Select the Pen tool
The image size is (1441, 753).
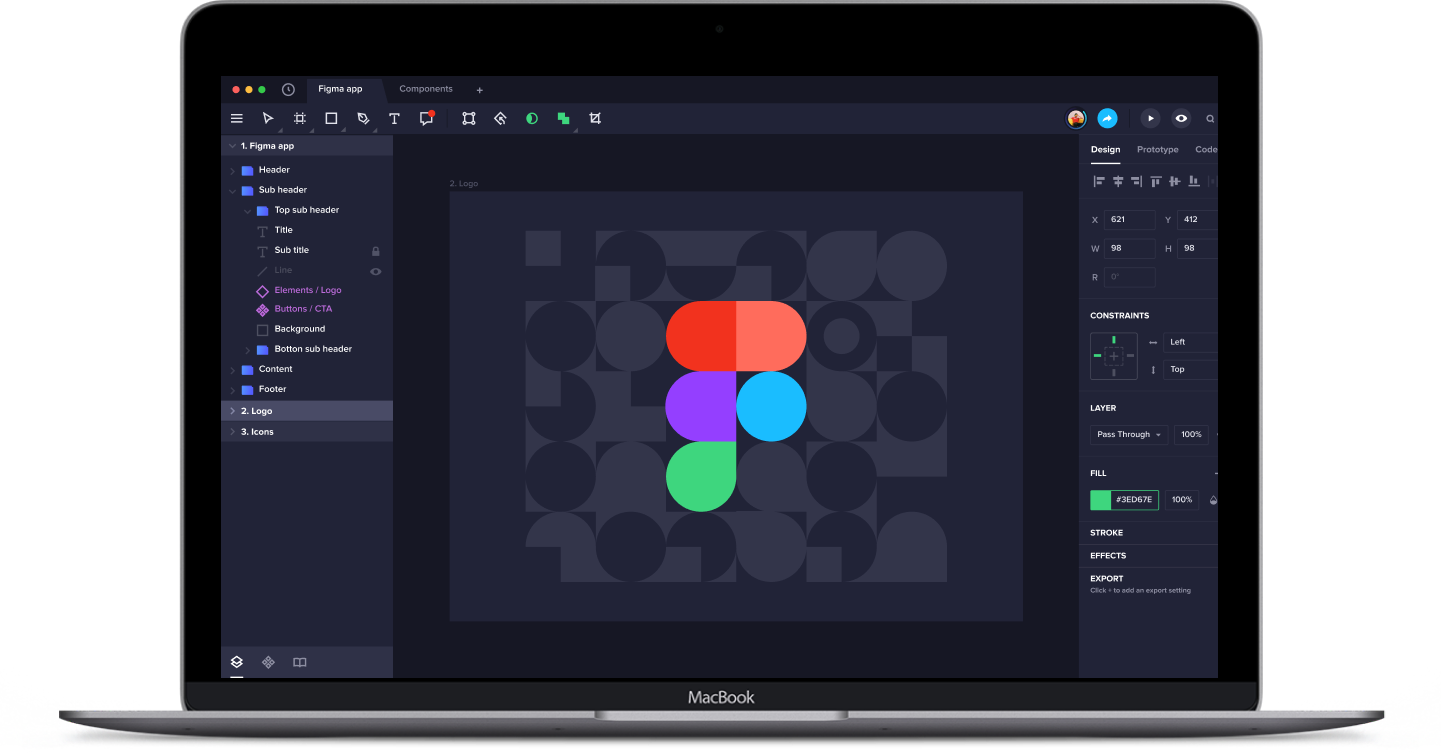pos(363,118)
